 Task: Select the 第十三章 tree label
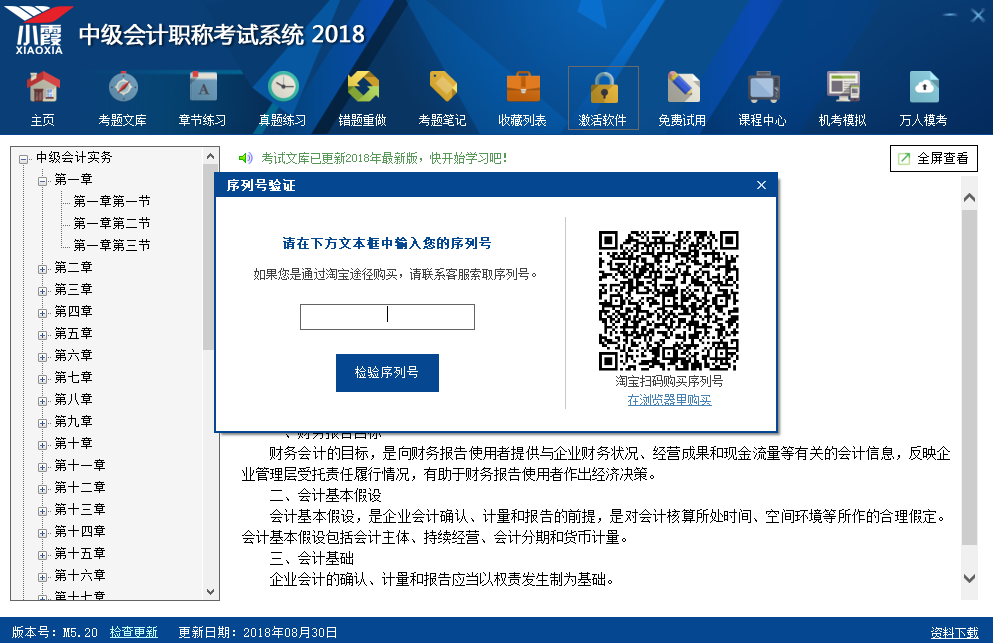pos(80,509)
